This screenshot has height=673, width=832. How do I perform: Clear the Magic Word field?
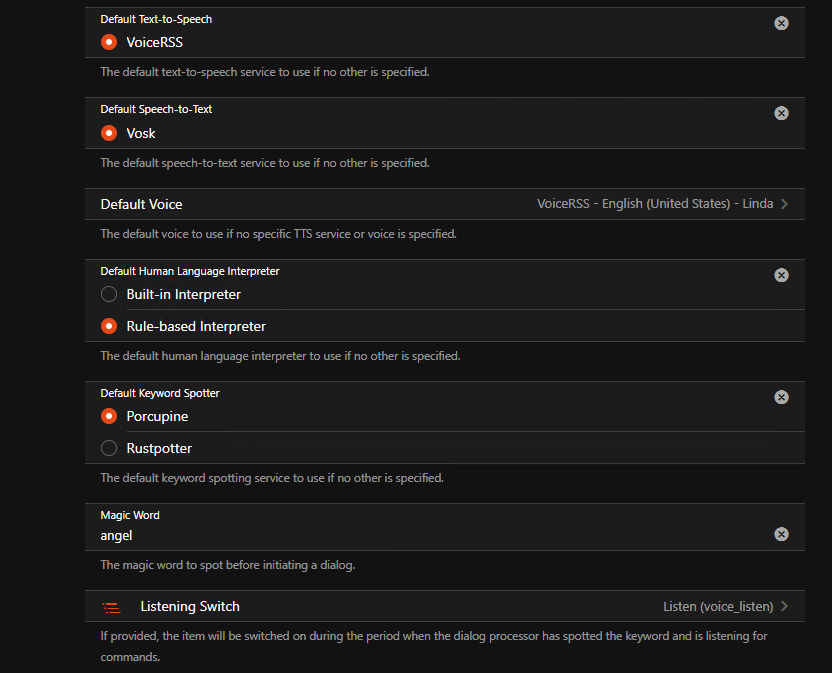[x=781, y=534]
